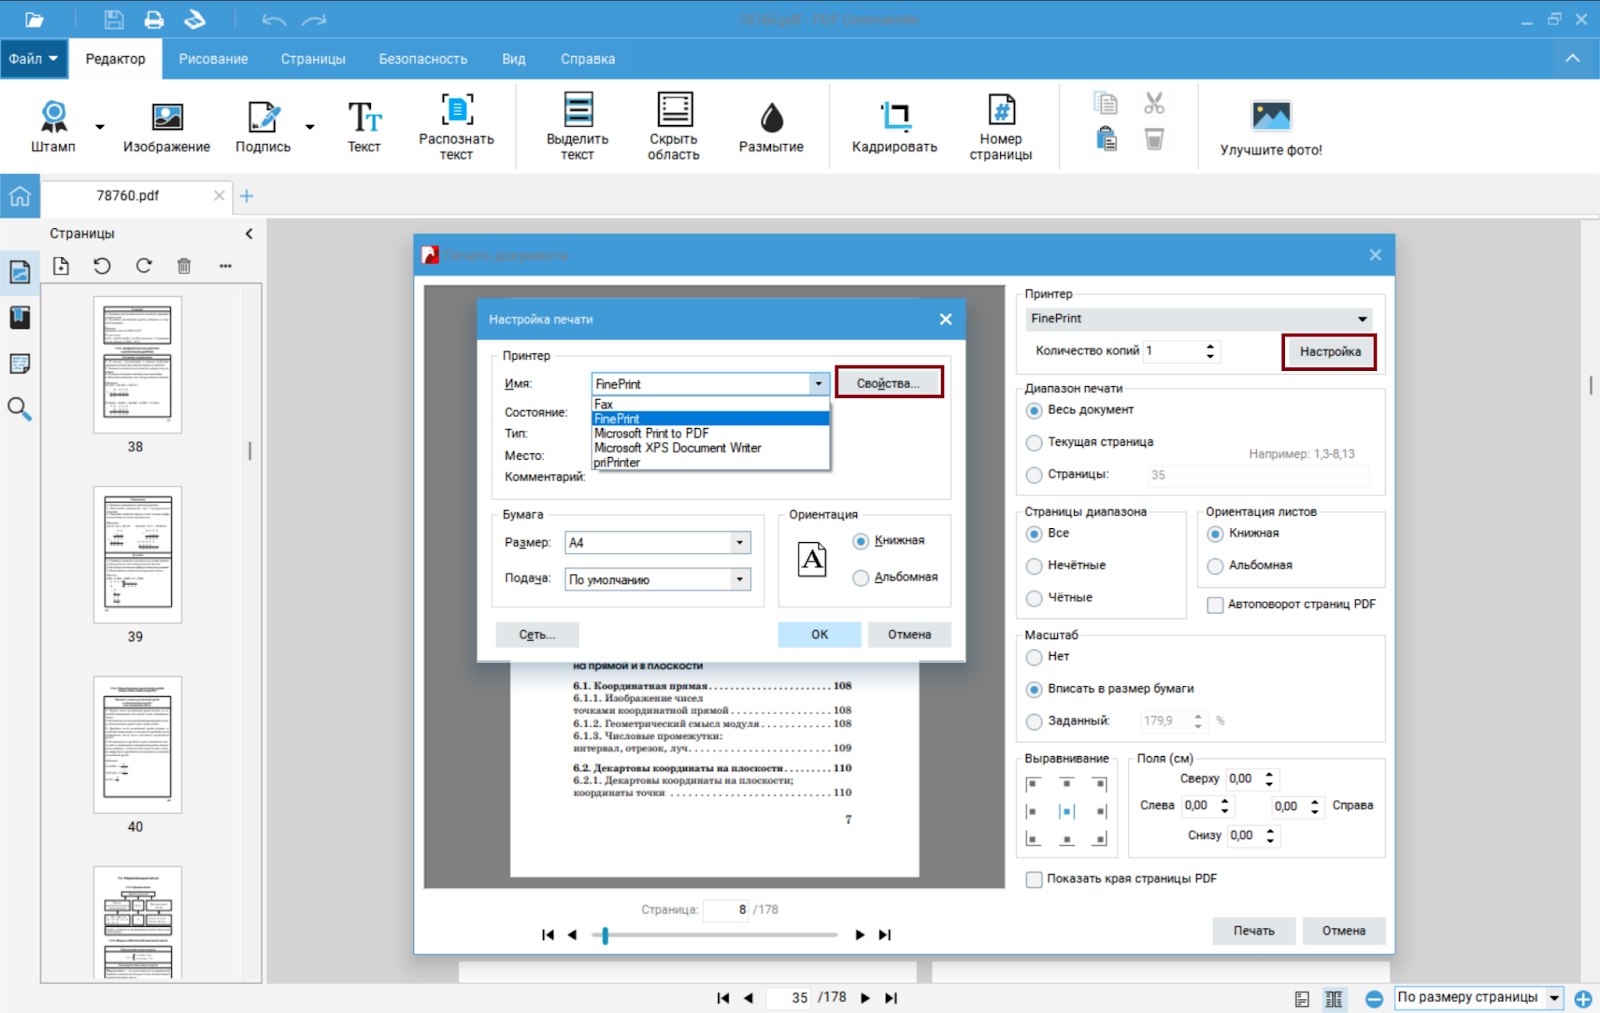Select Microsoft Print to PDF printer
This screenshot has width=1600, height=1013.
pos(710,434)
